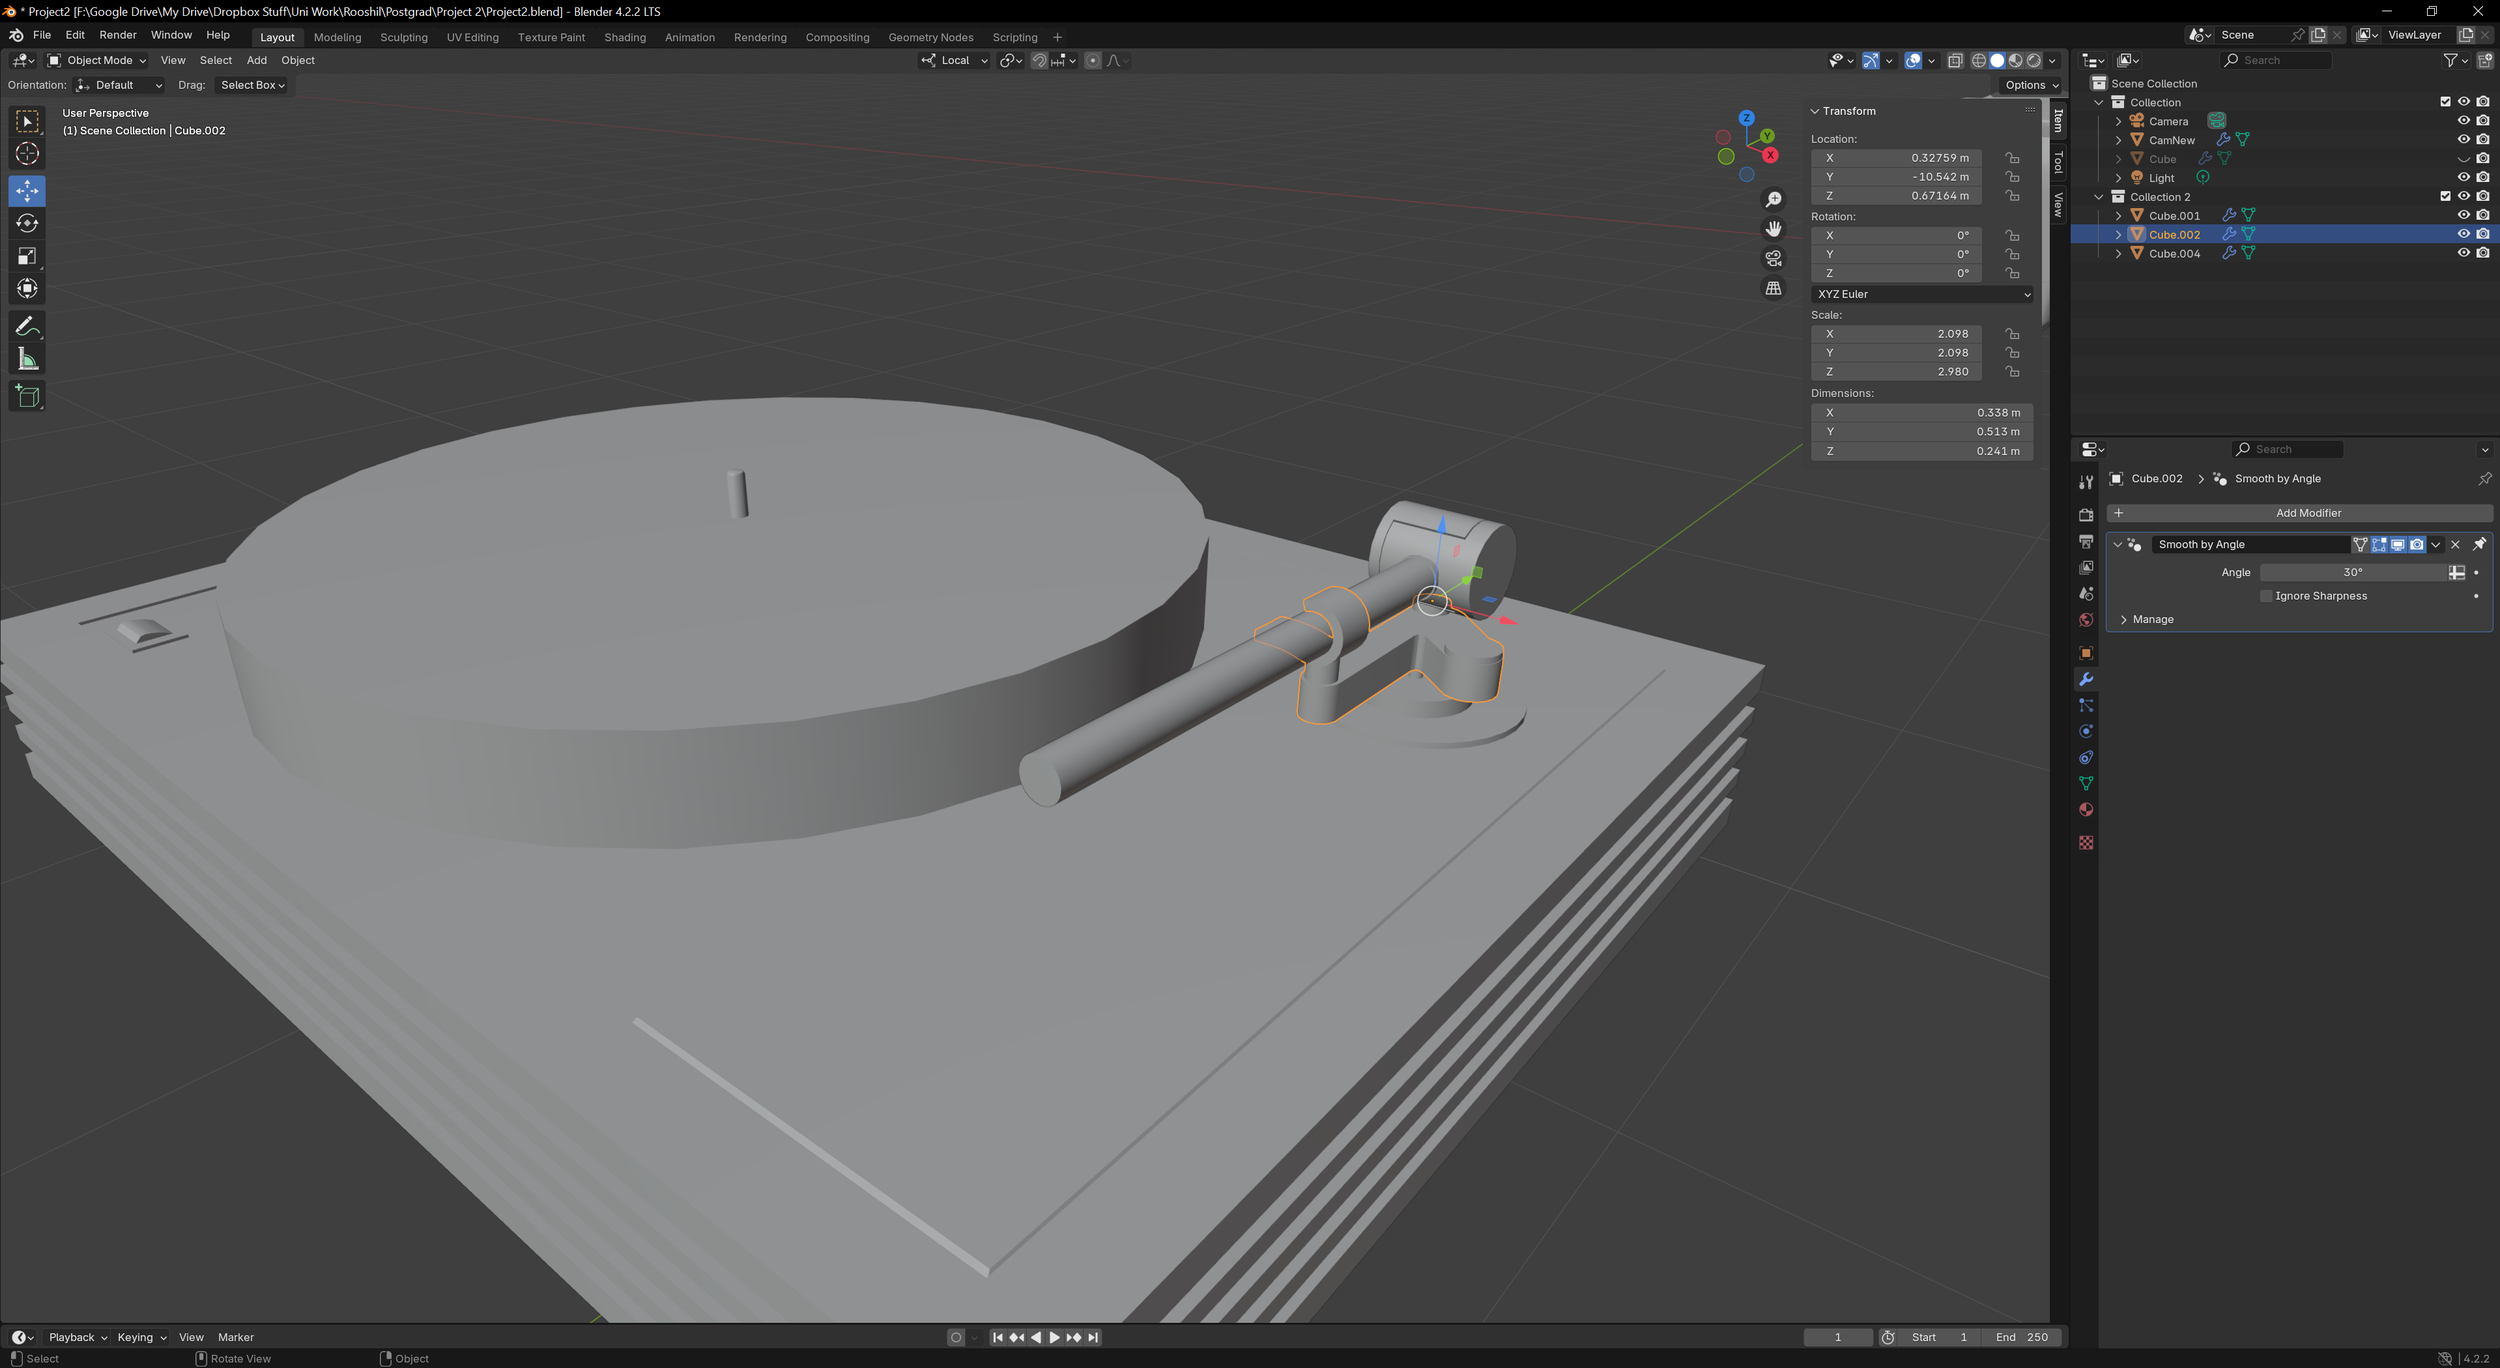This screenshot has width=2500, height=1368.
Task: Uncheck Collection 2 exclude checkbox
Action: (x=2445, y=197)
